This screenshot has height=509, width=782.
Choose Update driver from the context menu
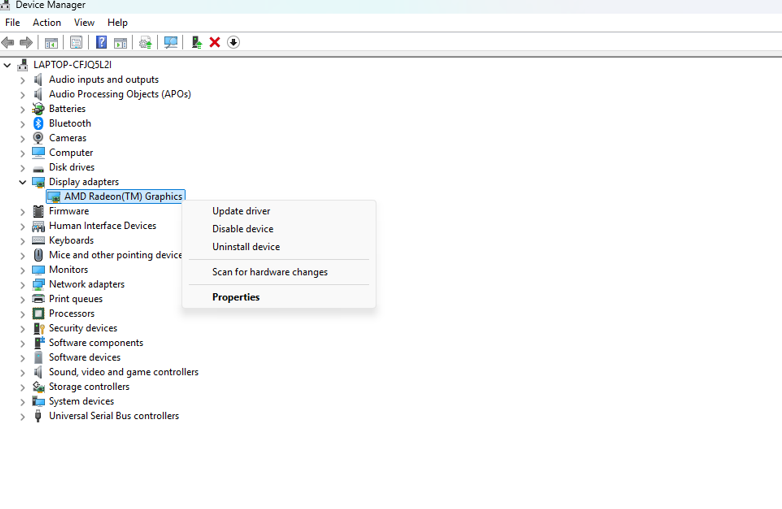241,211
